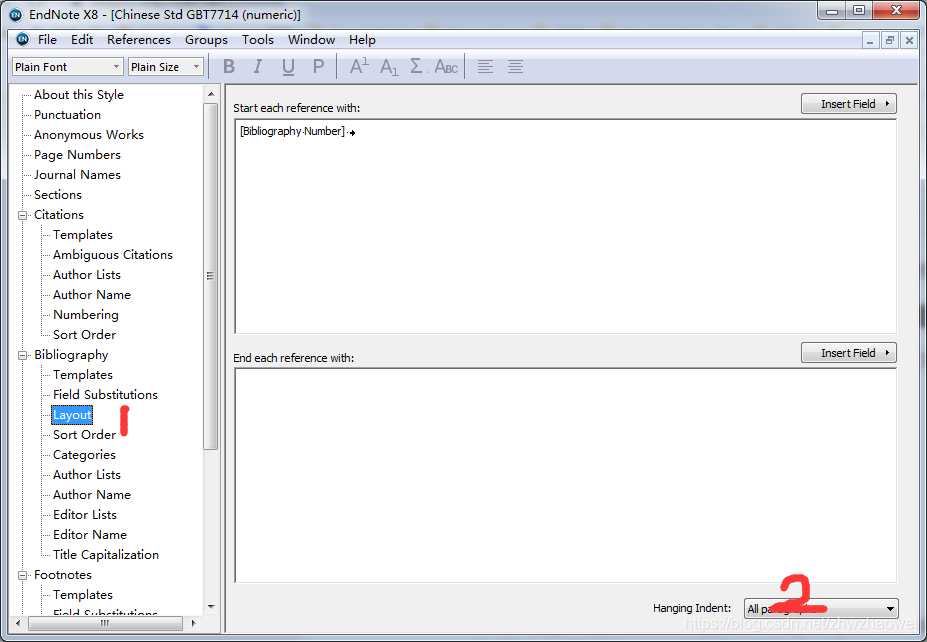Apply Superscript formatting icon
Screen dimensions: 927x642
359,66
